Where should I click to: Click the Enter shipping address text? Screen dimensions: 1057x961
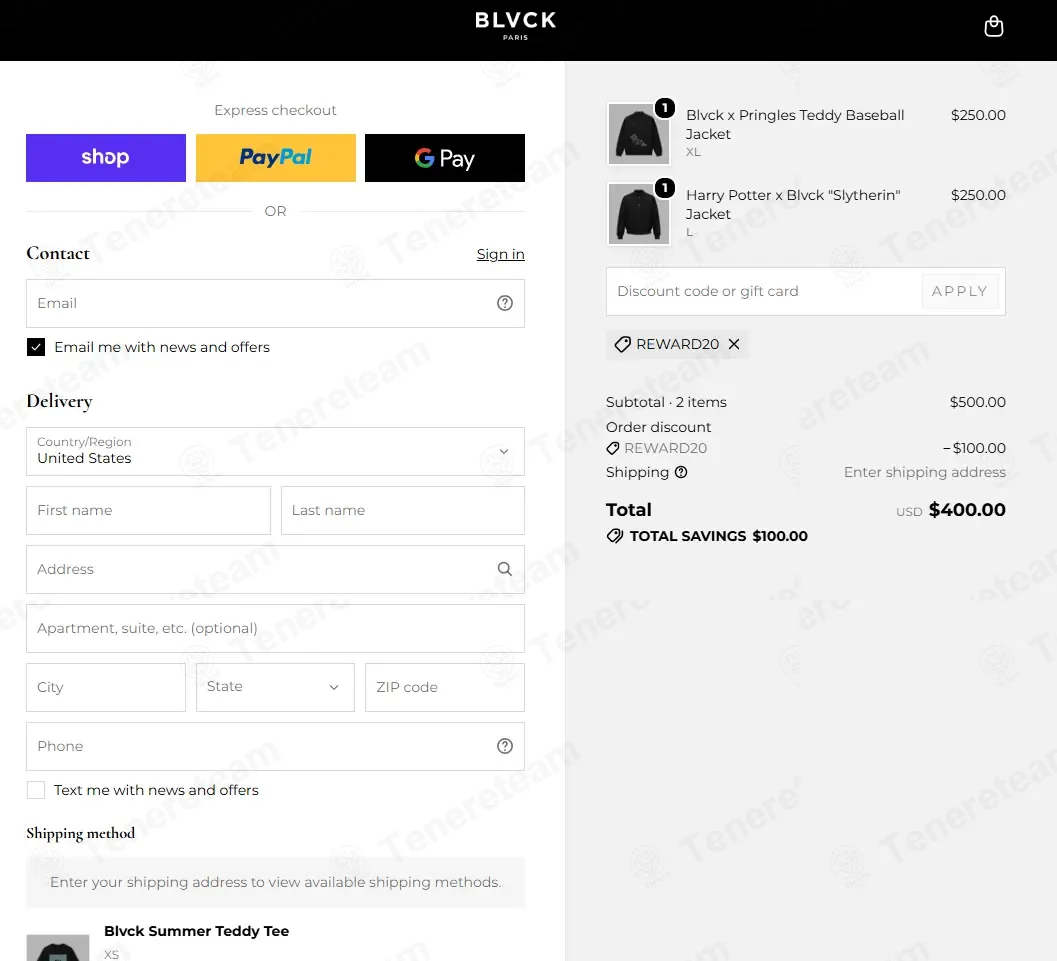(x=925, y=472)
